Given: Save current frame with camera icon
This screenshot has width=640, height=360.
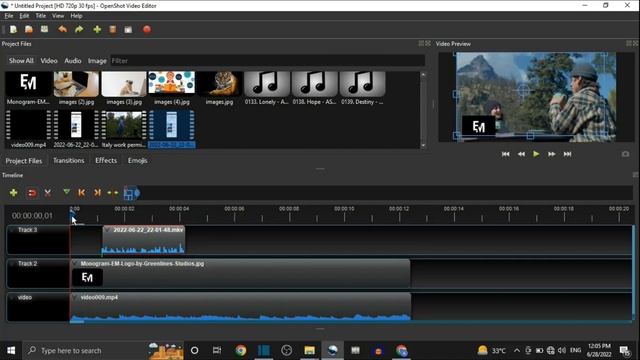Looking at the screenshot, I should 625,154.
